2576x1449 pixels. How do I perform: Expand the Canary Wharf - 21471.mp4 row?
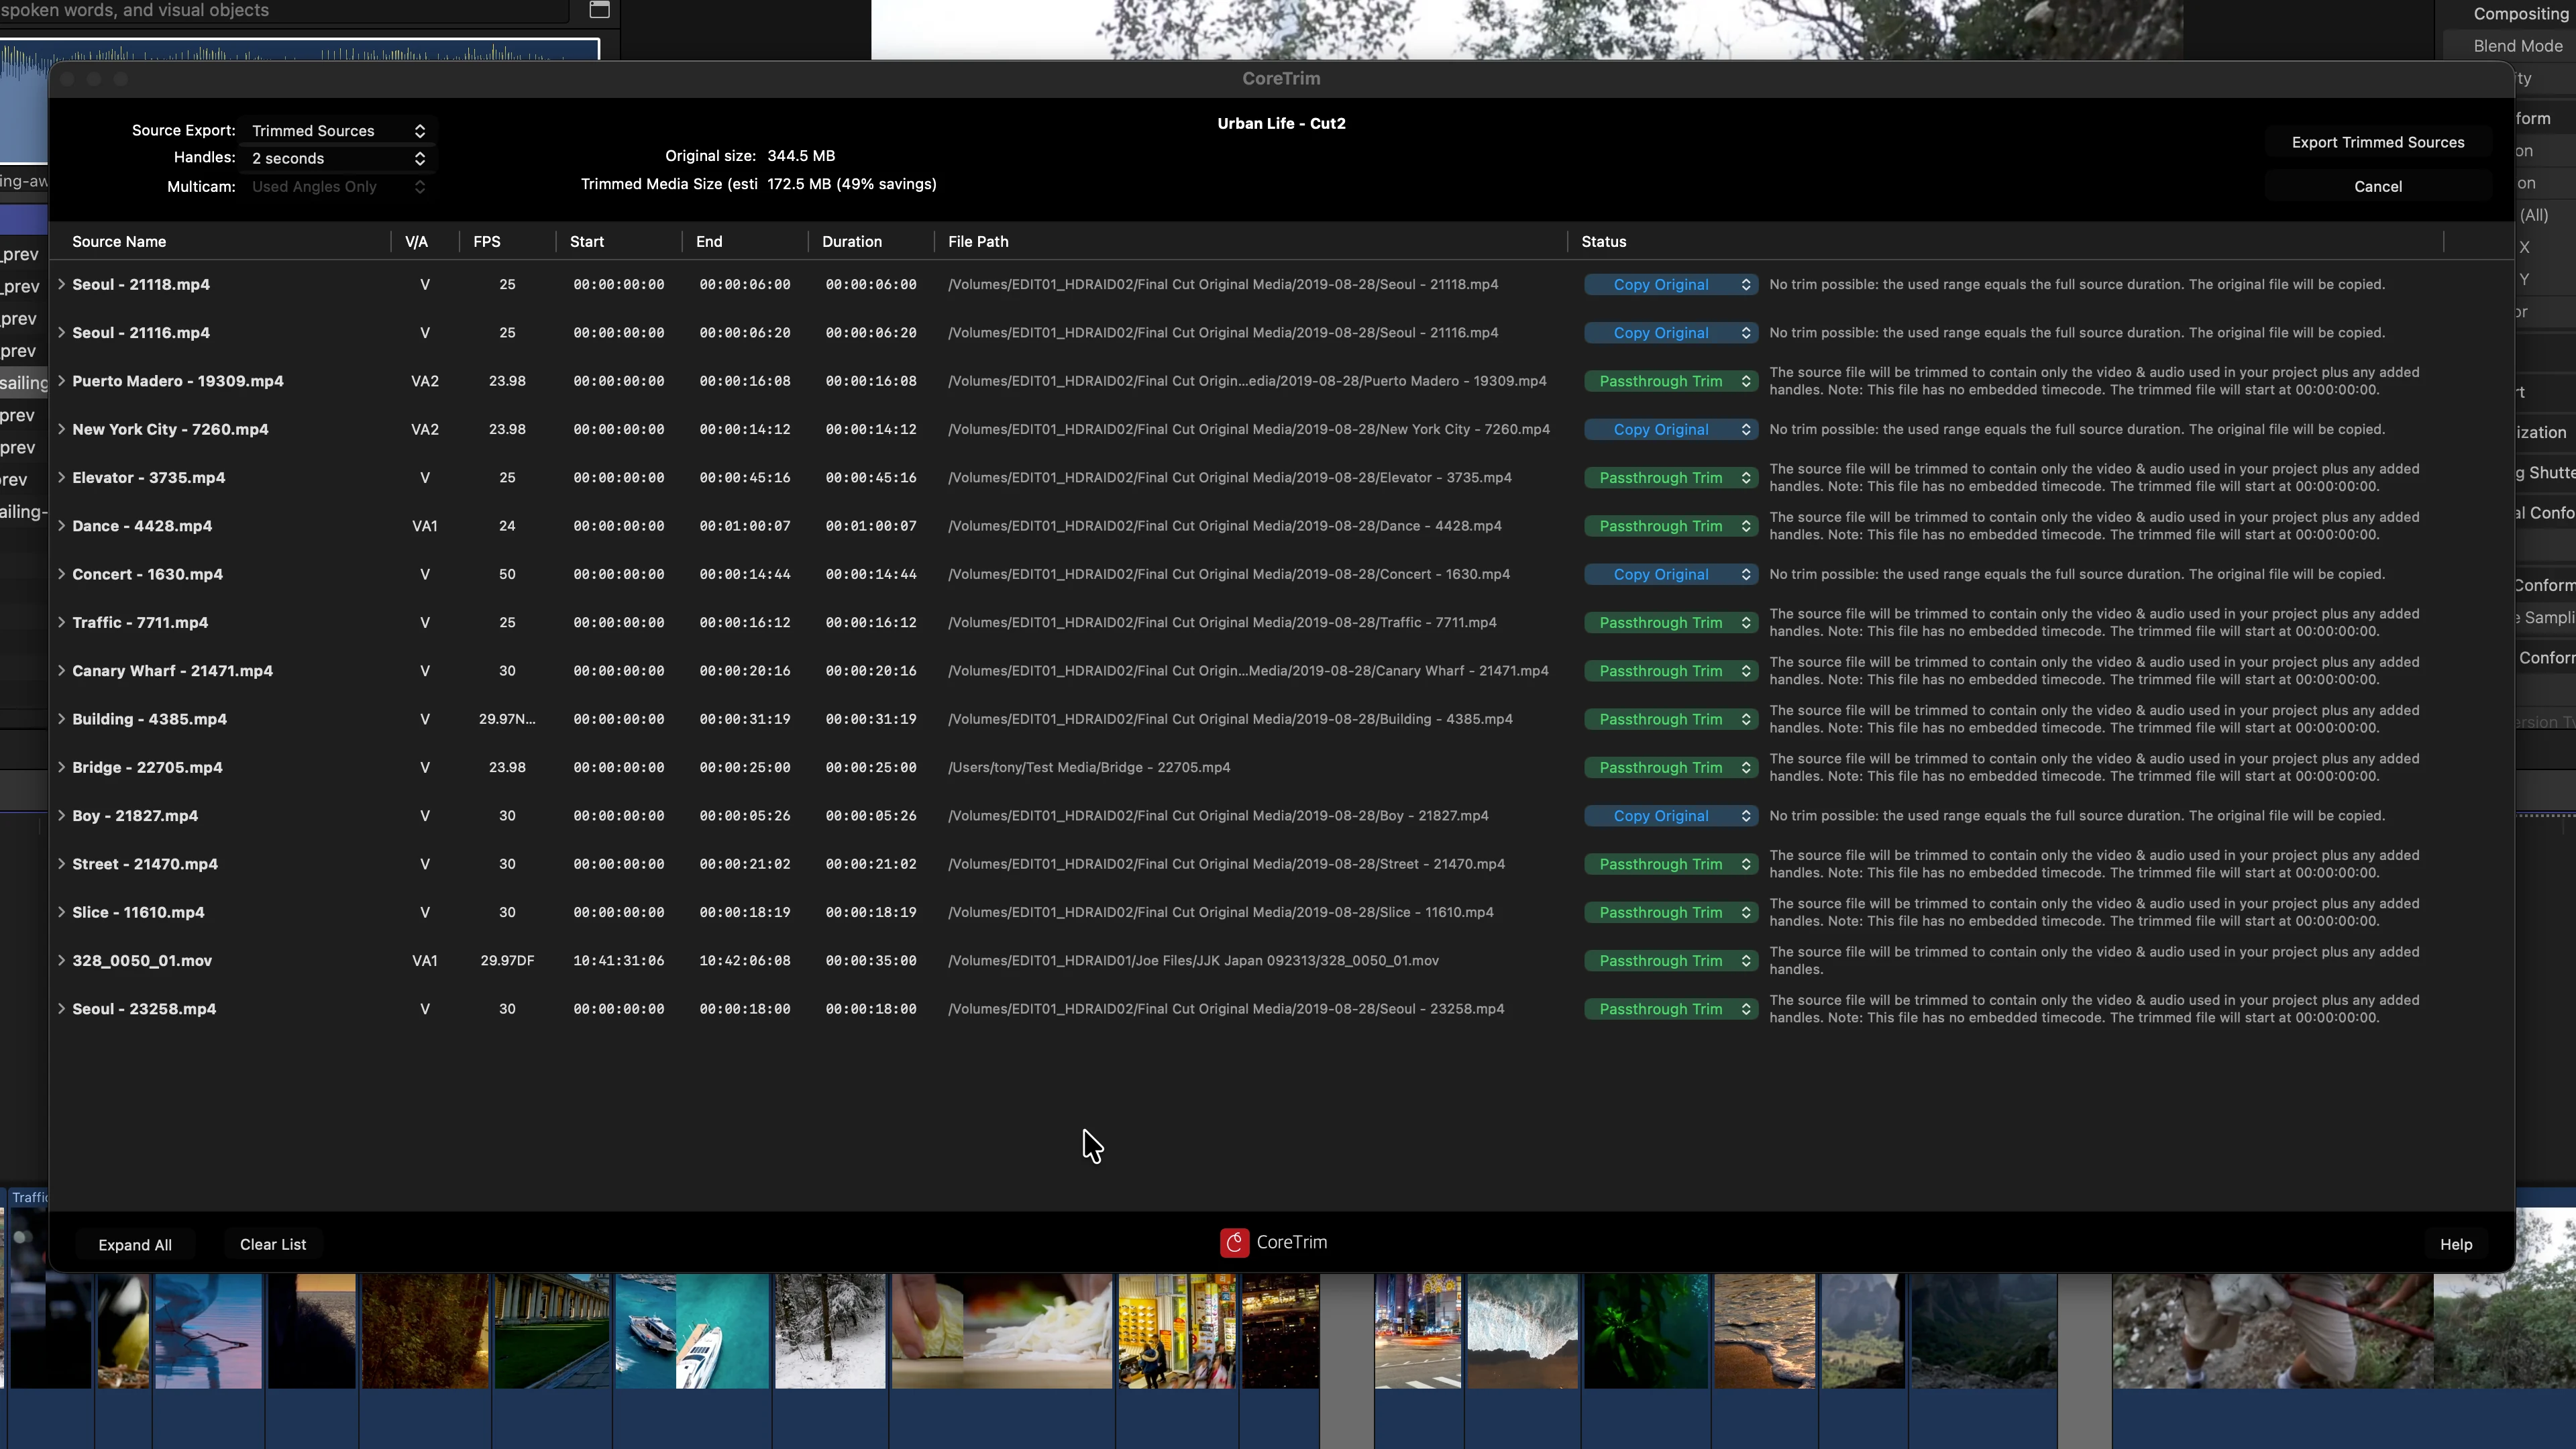pyautogui.click(x=61, y=671)
